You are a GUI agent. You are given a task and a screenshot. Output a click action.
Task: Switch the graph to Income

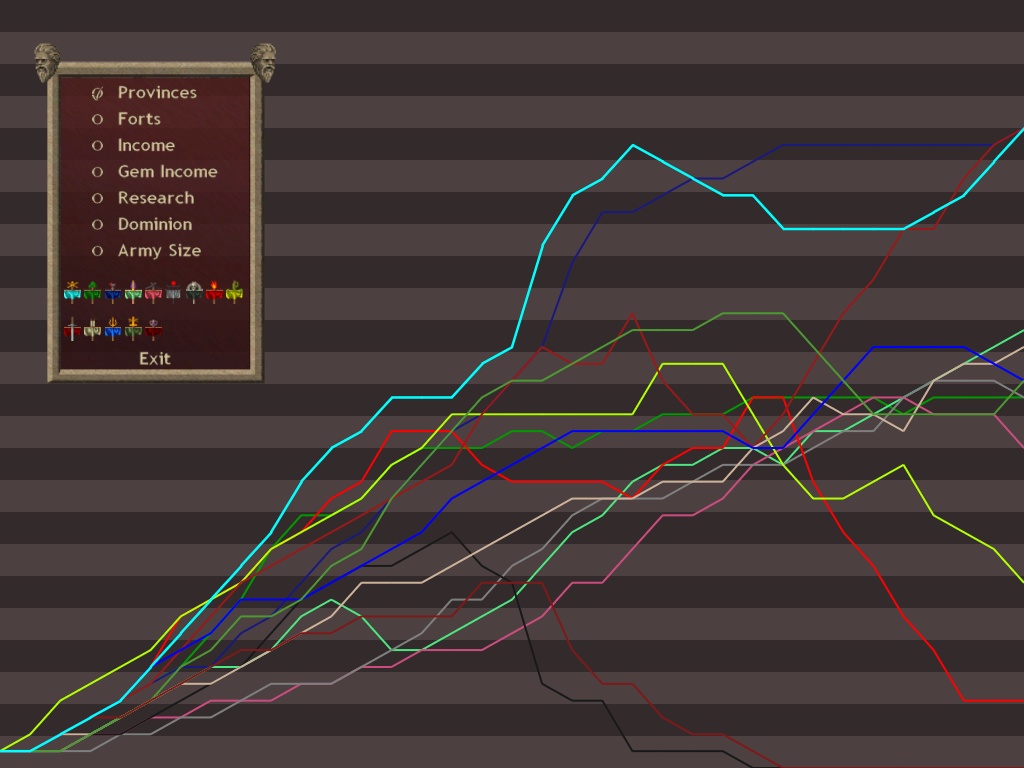pyautogui.click(x=133, y=145)
